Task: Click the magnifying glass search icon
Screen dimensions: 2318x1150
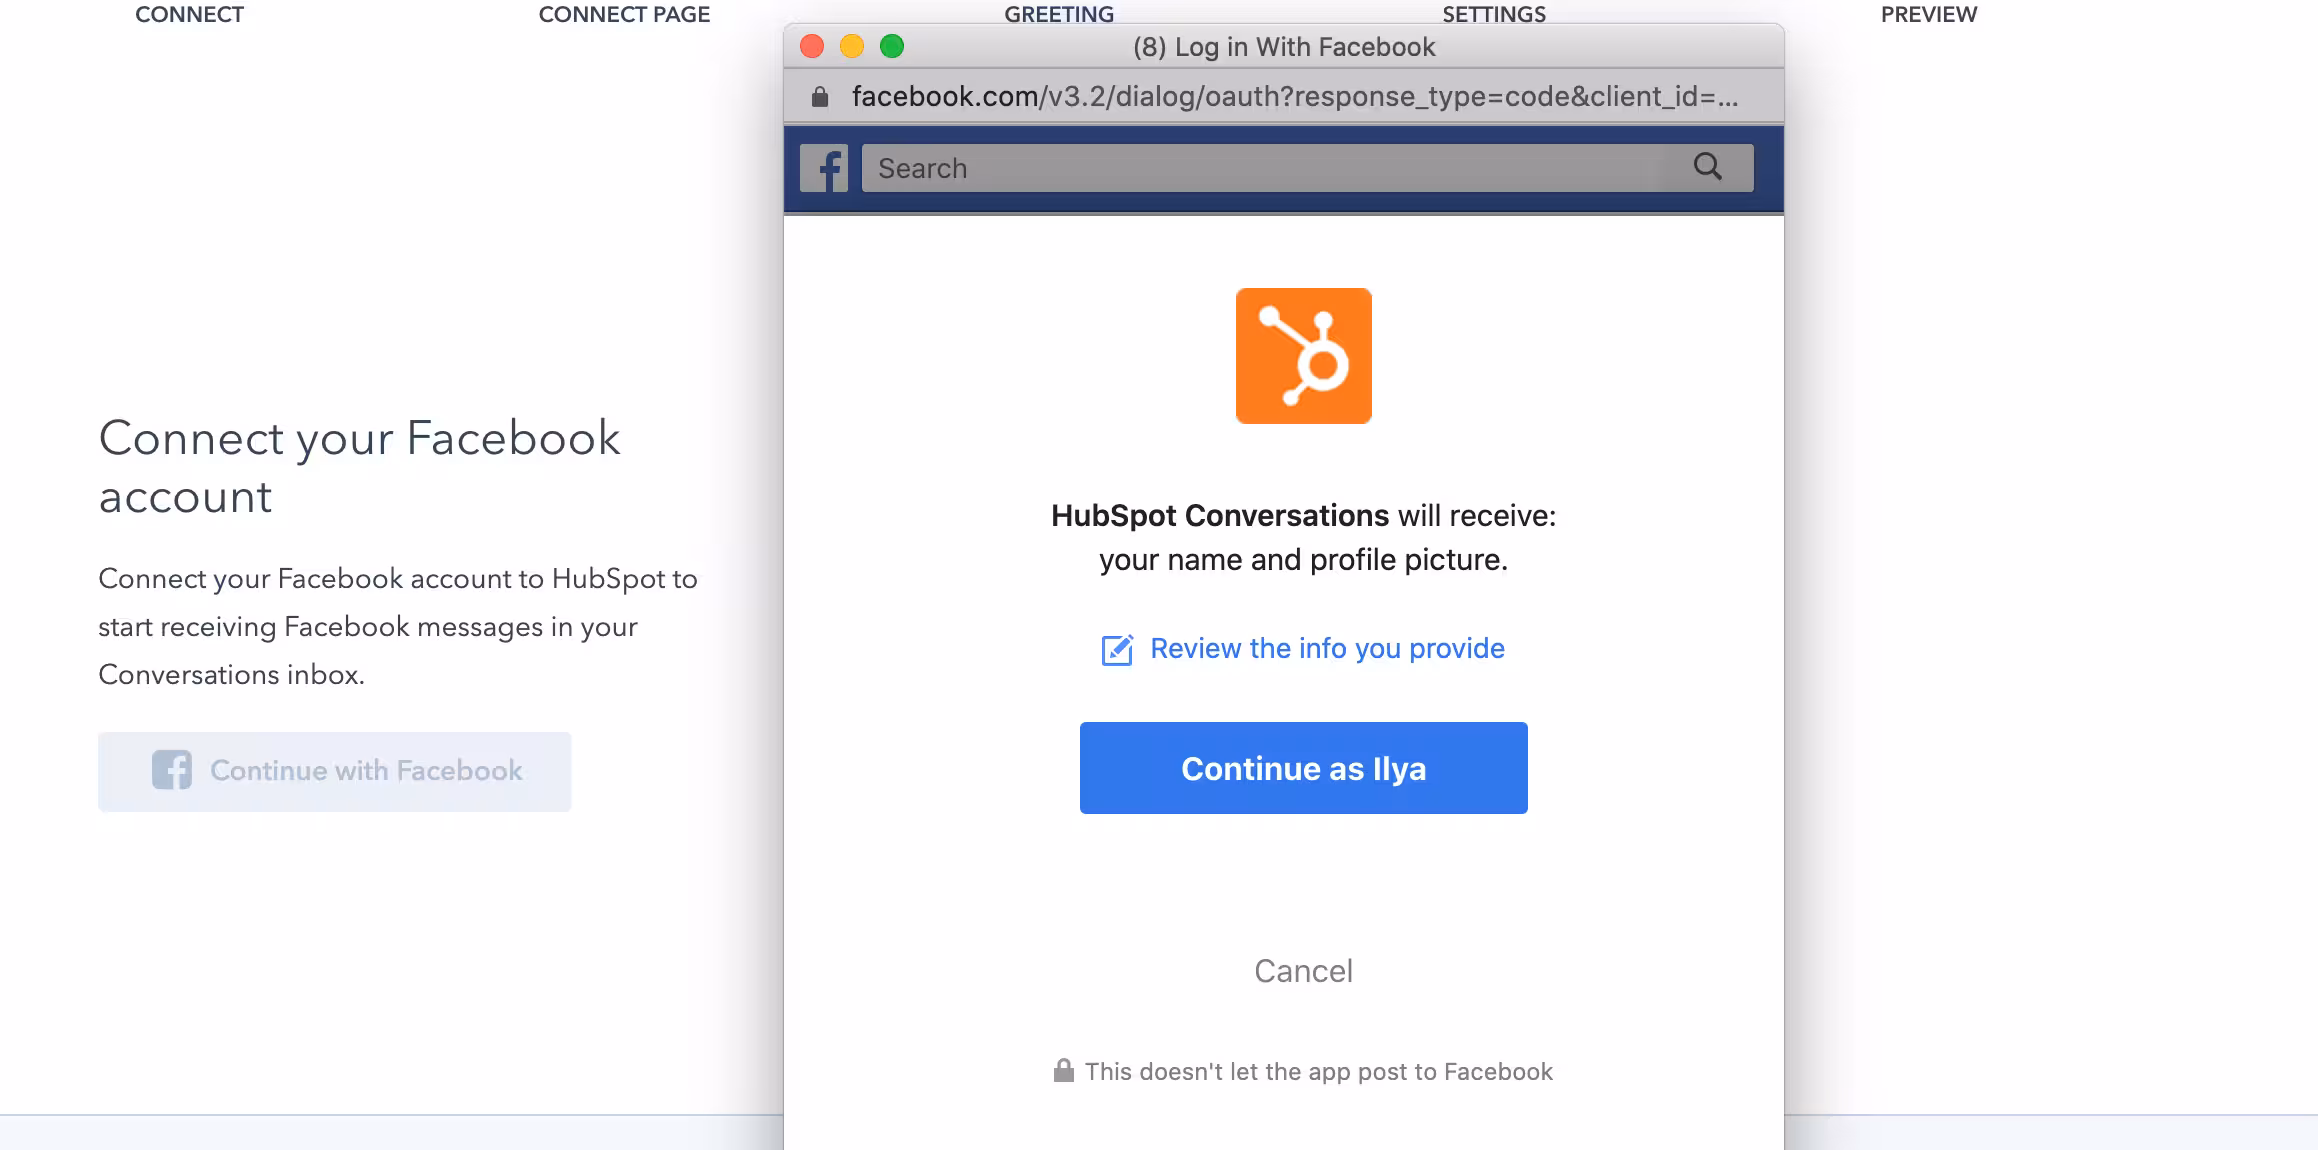Action: (x=1707, y=166)
